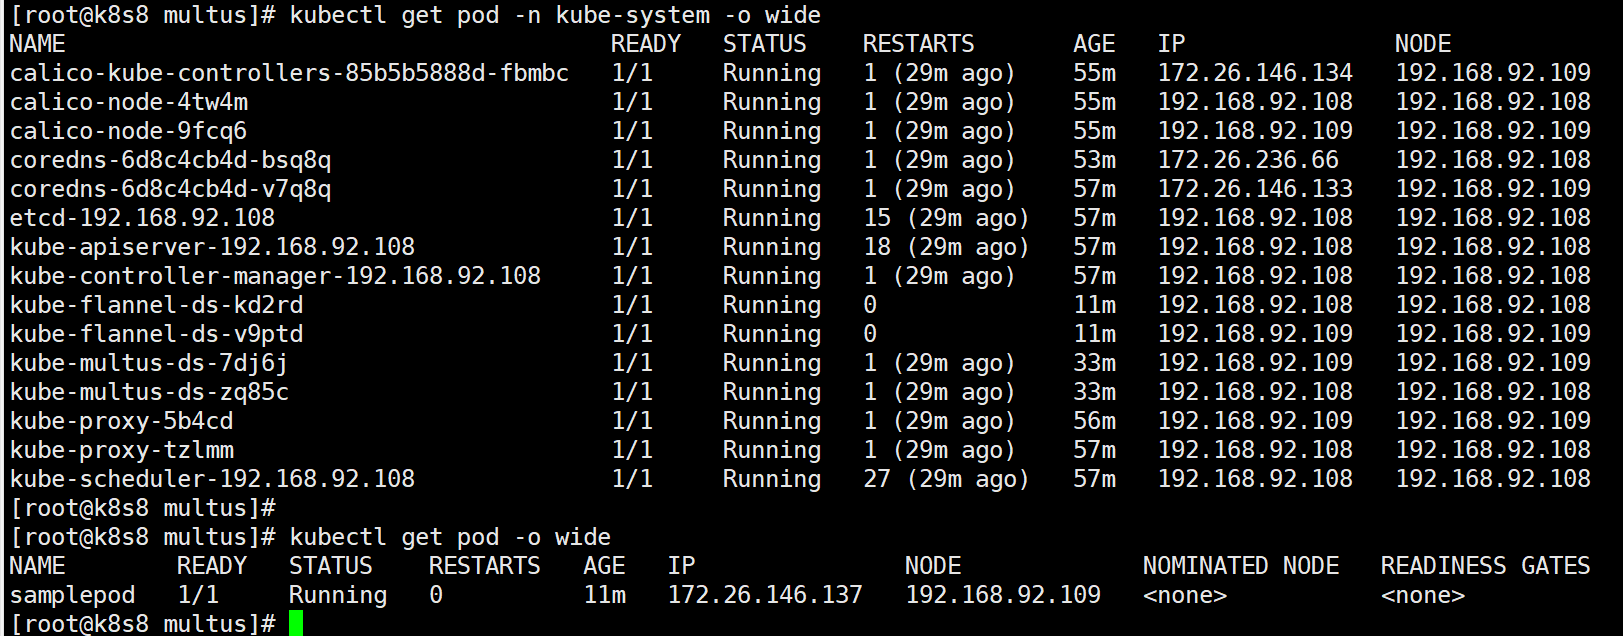Click the NOMINATED NODE column header
This screenshot has height=636, width=1623.
1241,566
